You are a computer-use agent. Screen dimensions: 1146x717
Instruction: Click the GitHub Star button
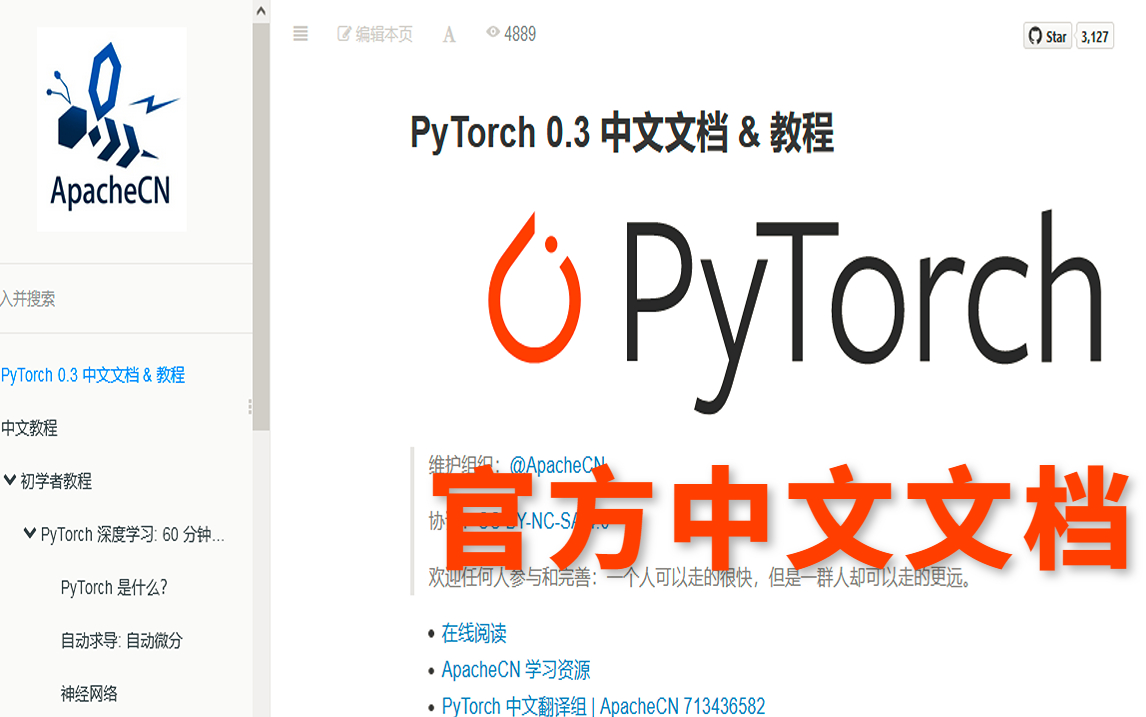[x=1047, y=36]
